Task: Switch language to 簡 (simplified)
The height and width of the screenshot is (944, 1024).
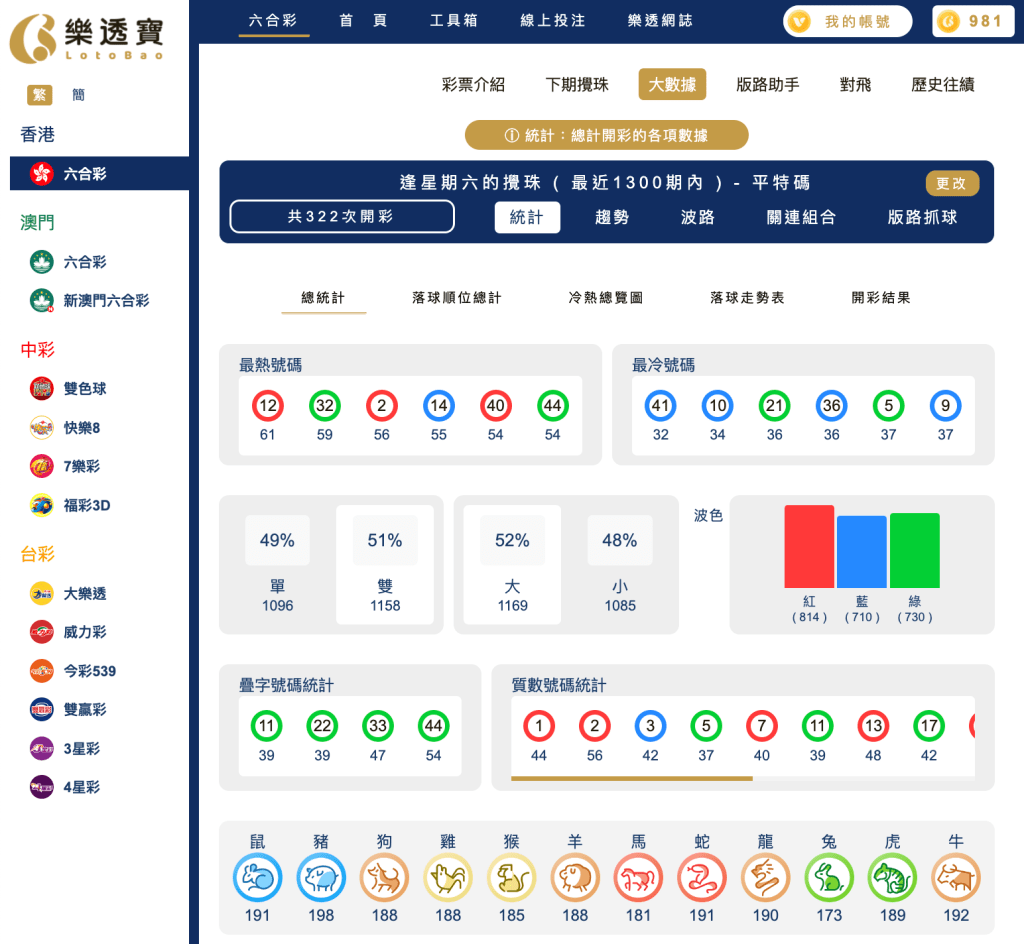Action: (x=78, y=94)
